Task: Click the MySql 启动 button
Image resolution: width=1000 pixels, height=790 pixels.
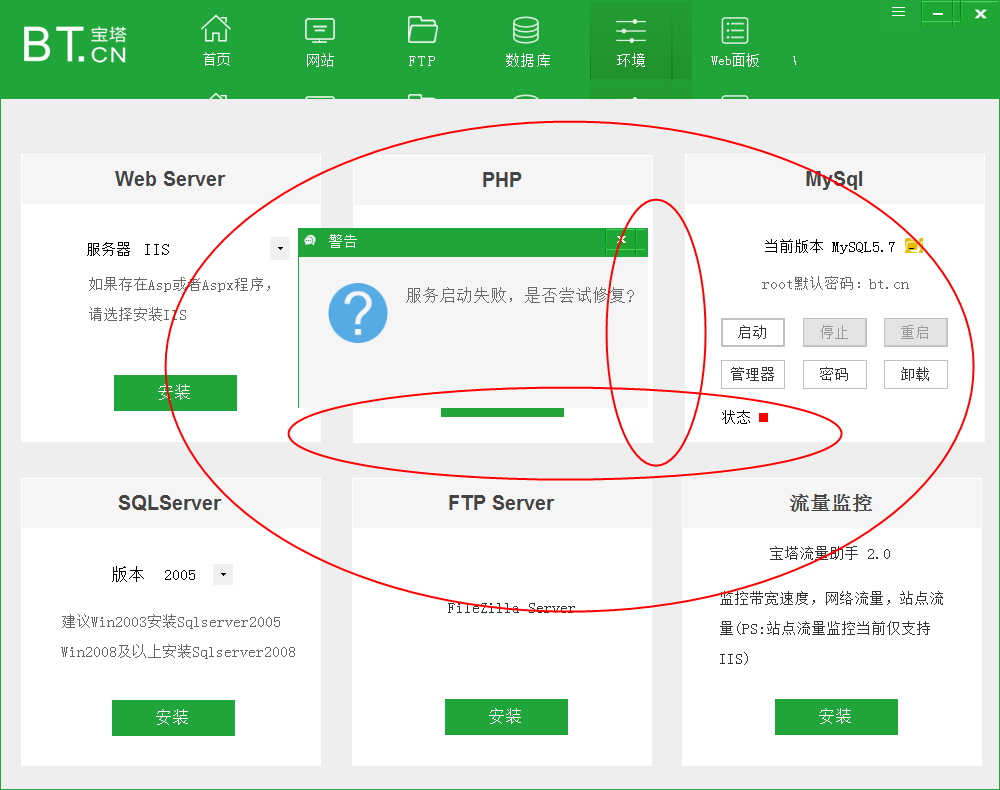Action: pyautogui.click(x=753, y=332)
